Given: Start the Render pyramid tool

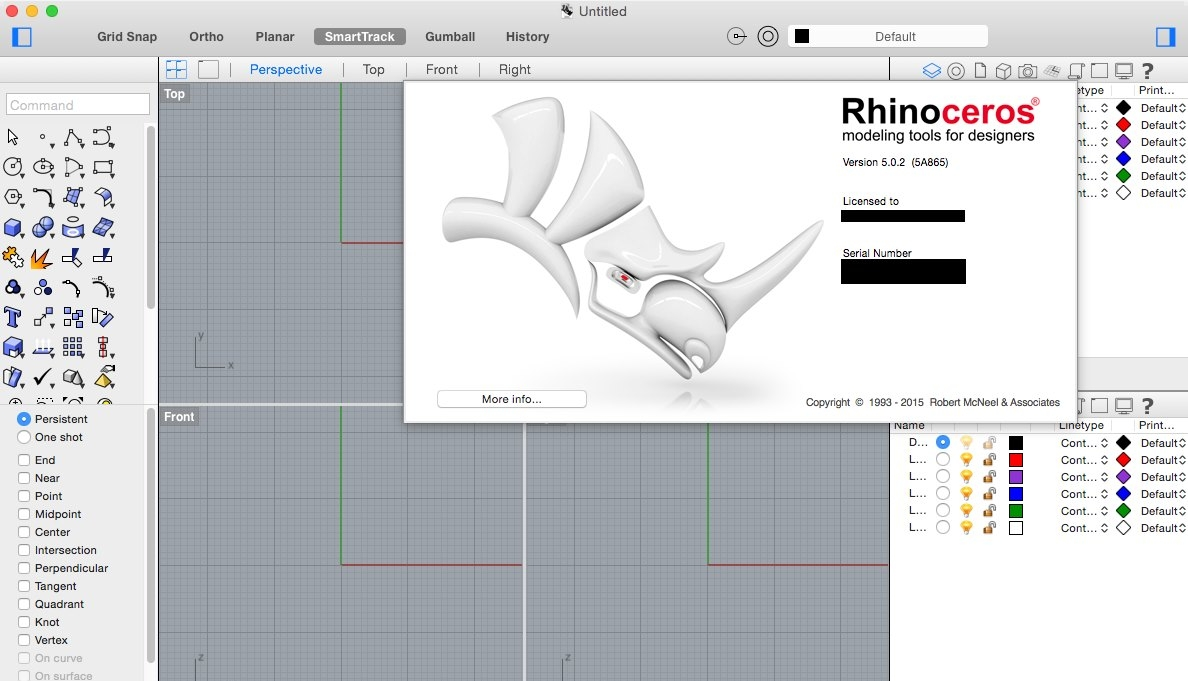Looking at the screenshot, I should pos(105,376).
